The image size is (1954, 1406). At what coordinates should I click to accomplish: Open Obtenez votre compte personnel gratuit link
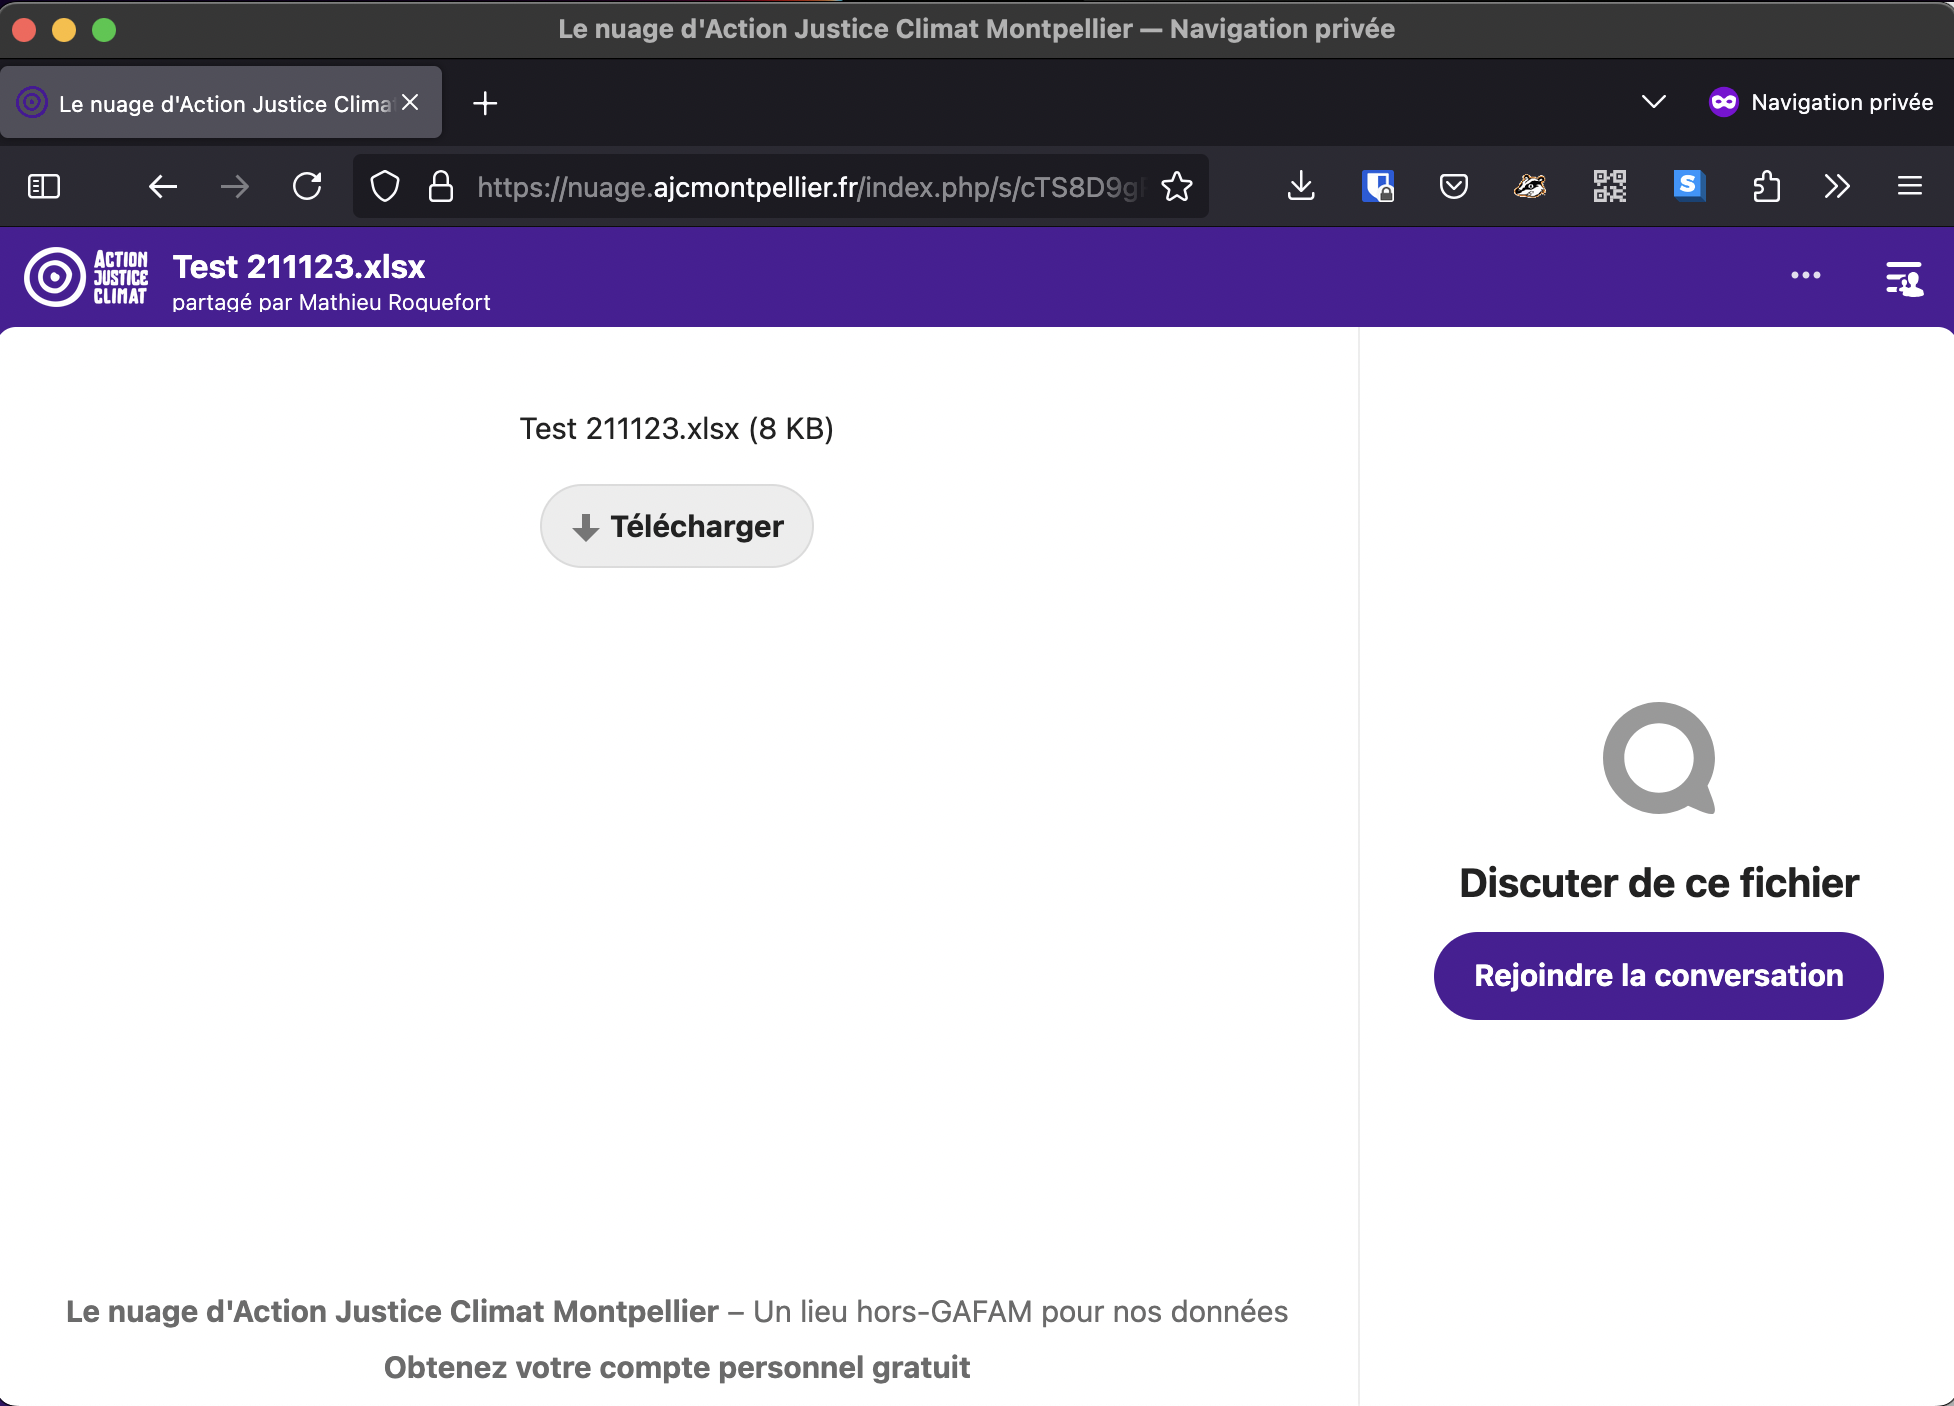[677, 1367]
